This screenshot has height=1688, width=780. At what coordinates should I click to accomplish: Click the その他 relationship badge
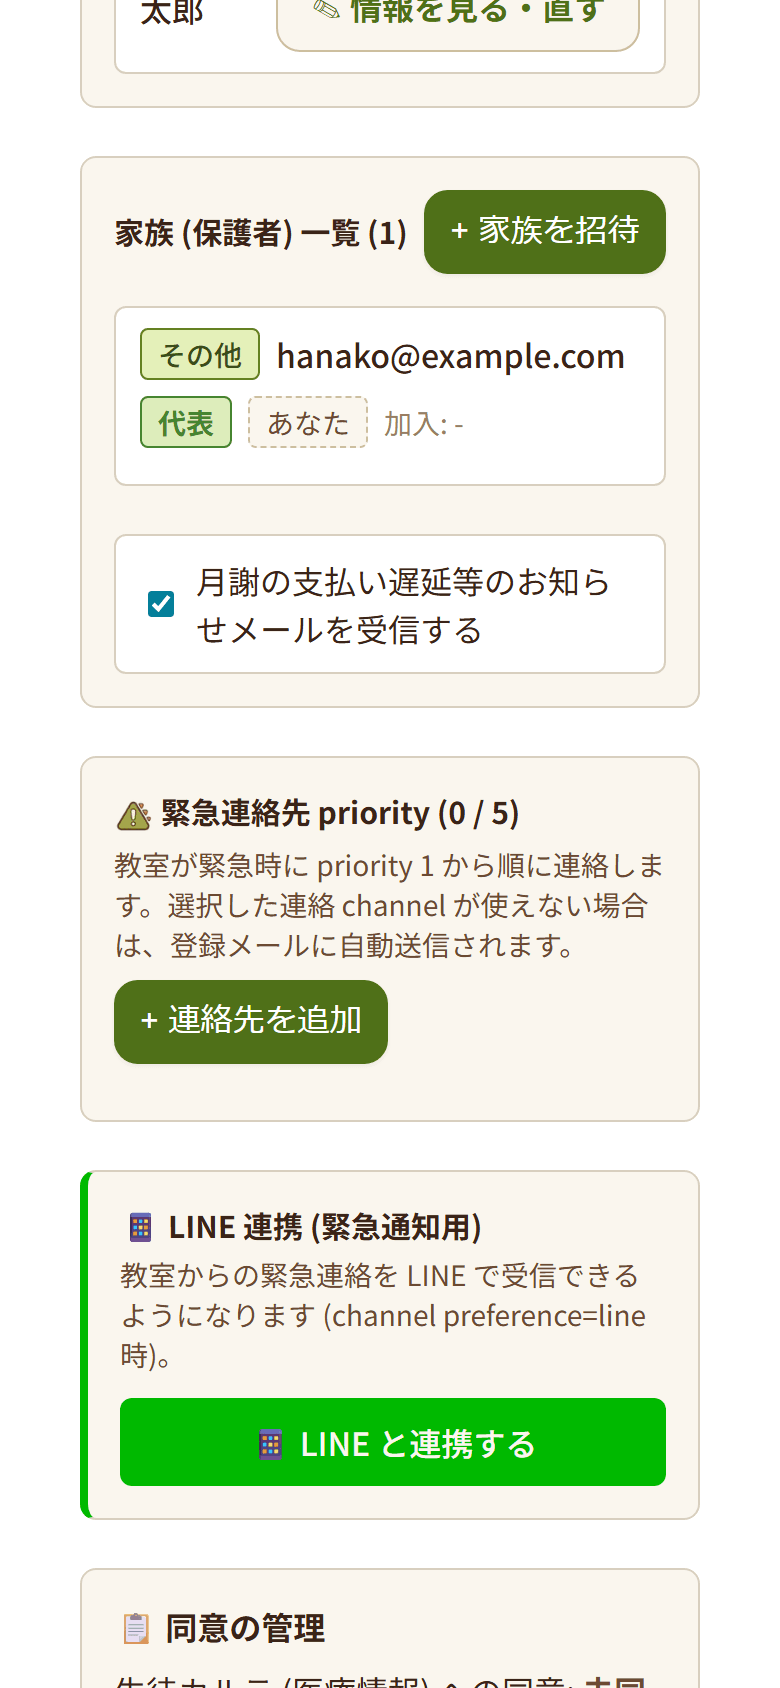(x=200, y=354)
